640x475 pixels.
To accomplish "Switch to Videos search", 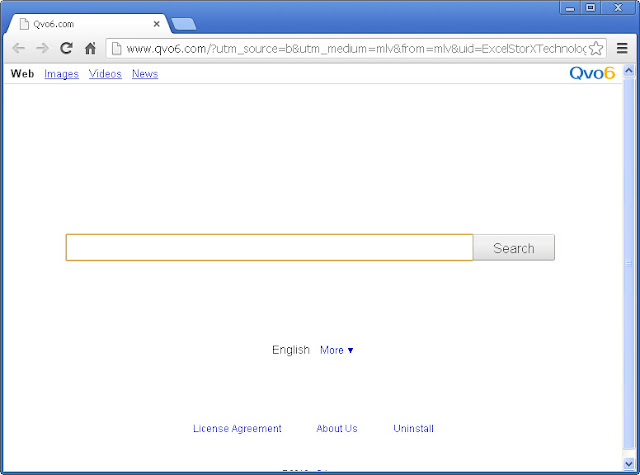I will pyautogui.click(x=105, y=74).
